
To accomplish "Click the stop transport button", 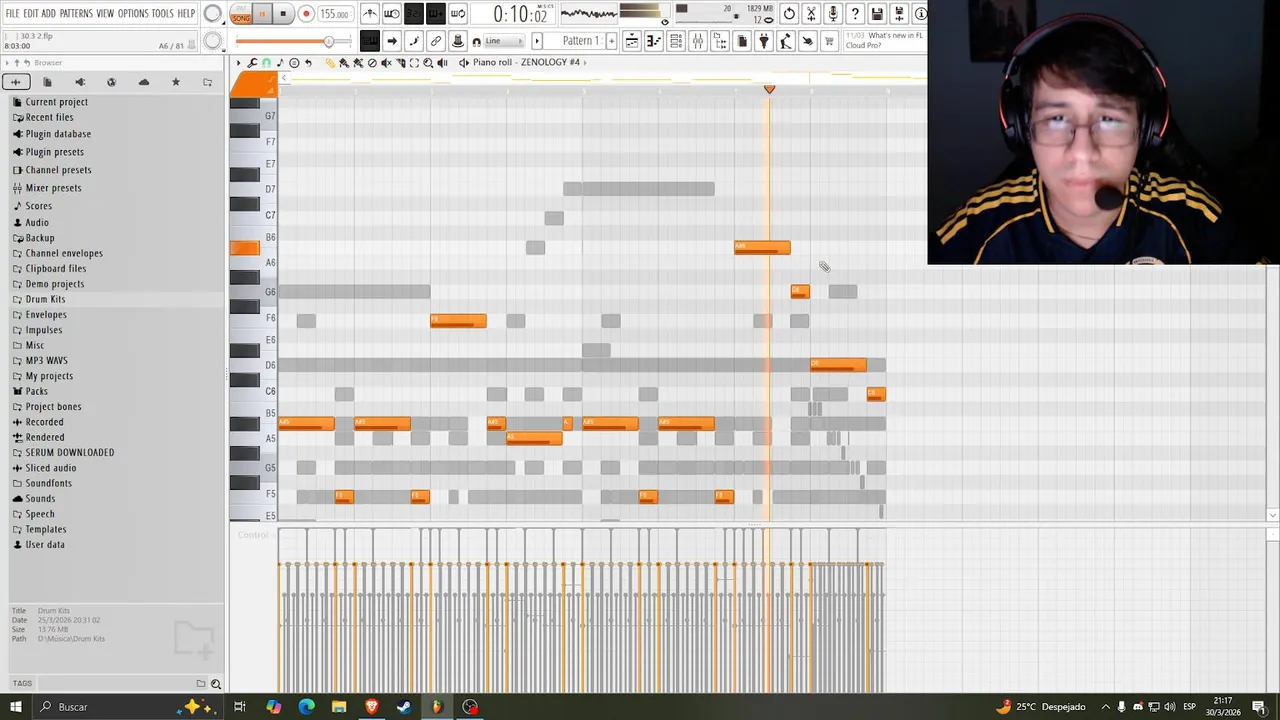I will tap(283, 14).
